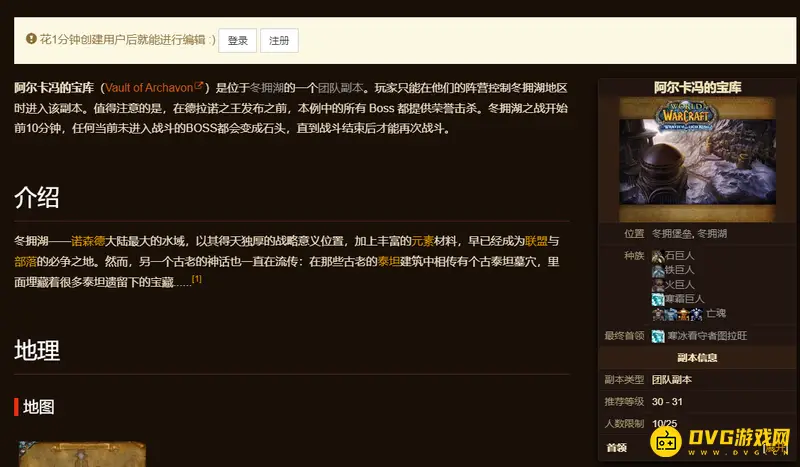The image size is (800, 467).
Task: Click footnote reference [1]
Action: [x=197, y=279]
